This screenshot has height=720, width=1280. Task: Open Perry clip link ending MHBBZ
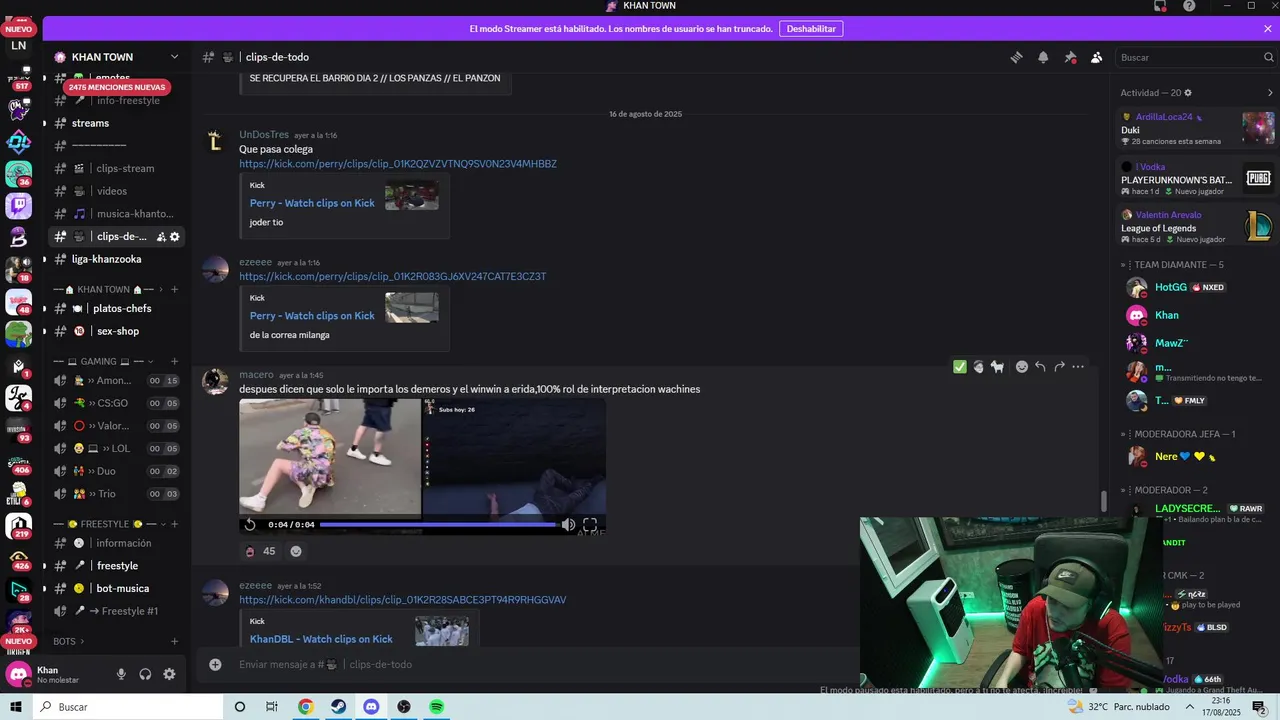[x=398, y=163]
